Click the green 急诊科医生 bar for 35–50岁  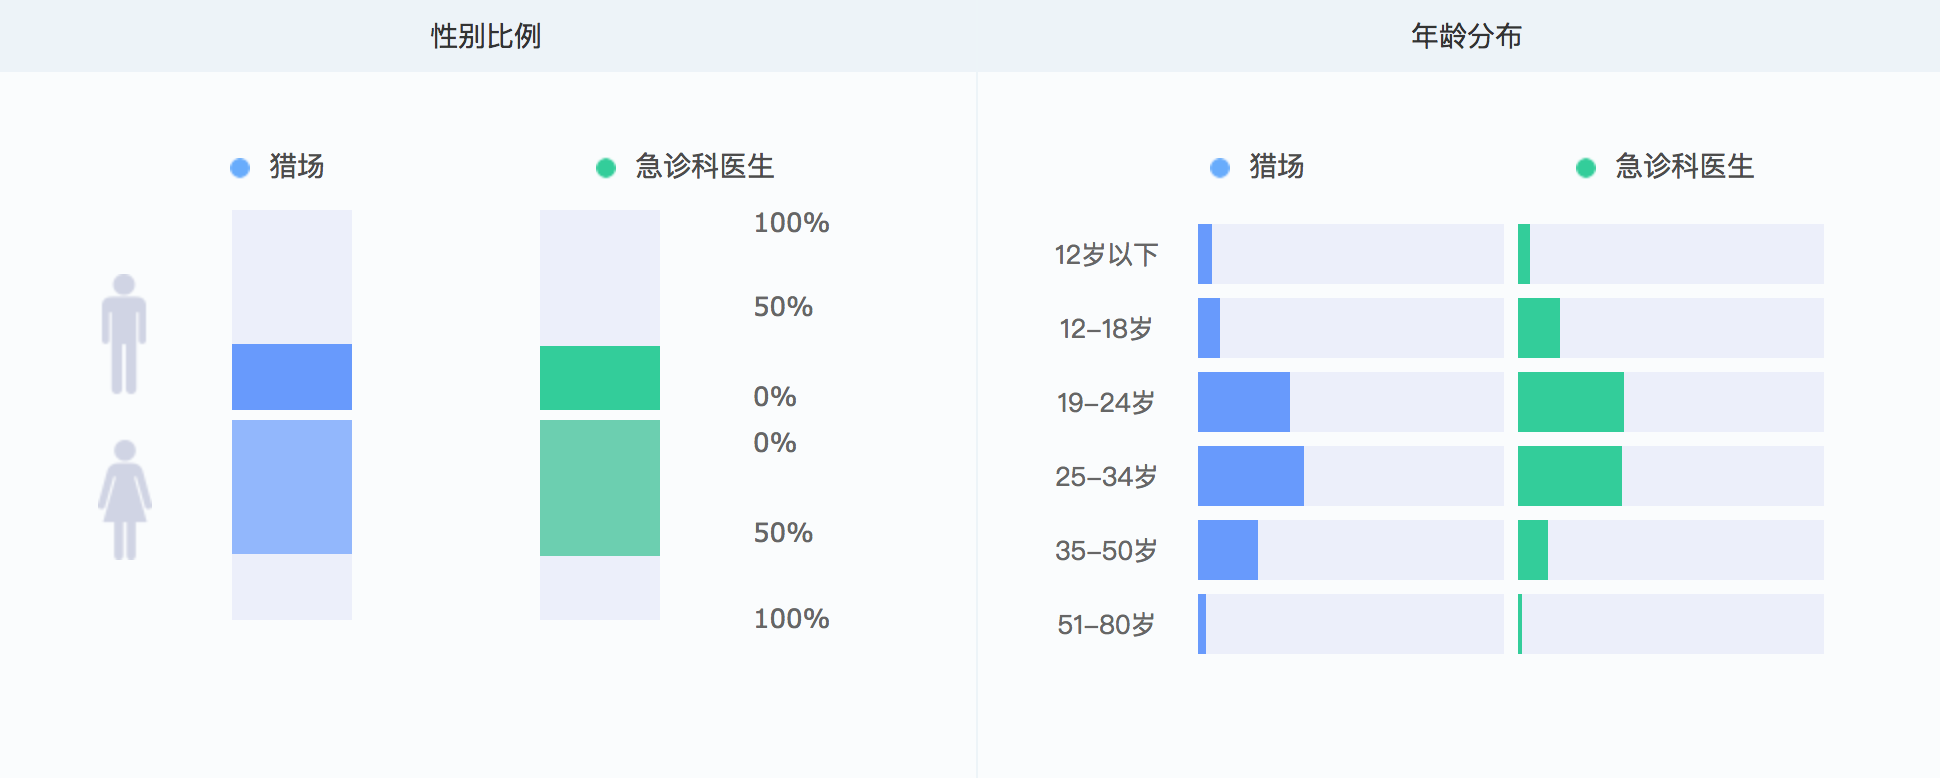click(1533, 550)
